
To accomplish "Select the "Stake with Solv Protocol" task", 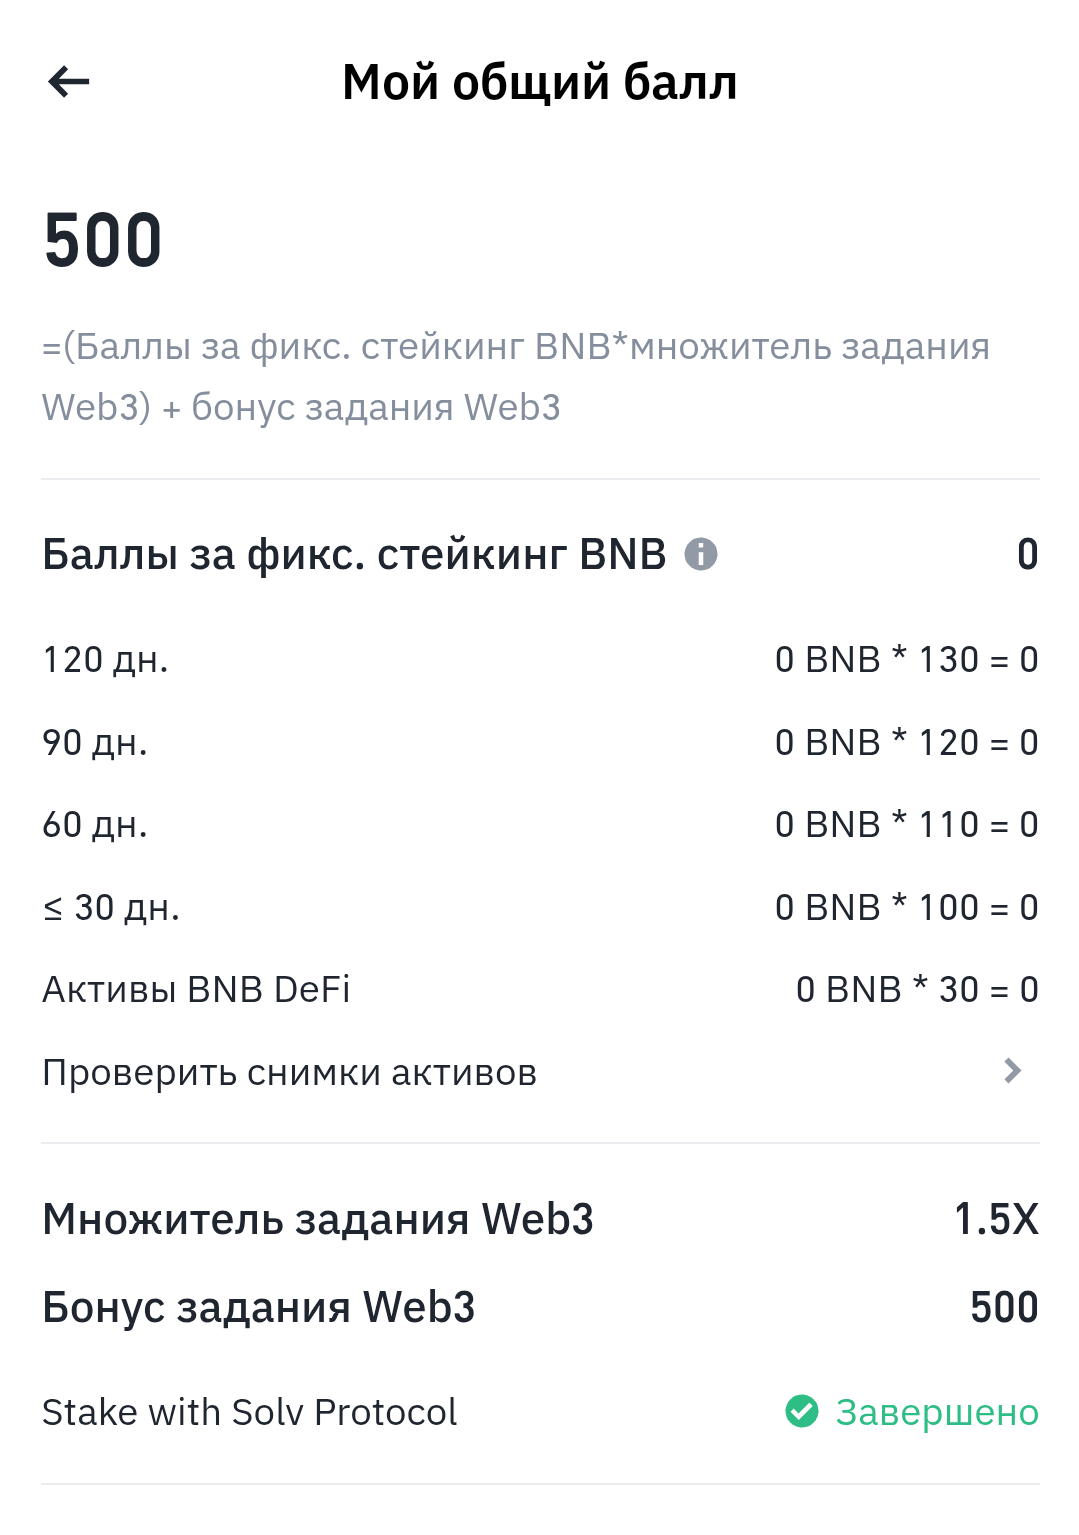I will coord(250,1412).
